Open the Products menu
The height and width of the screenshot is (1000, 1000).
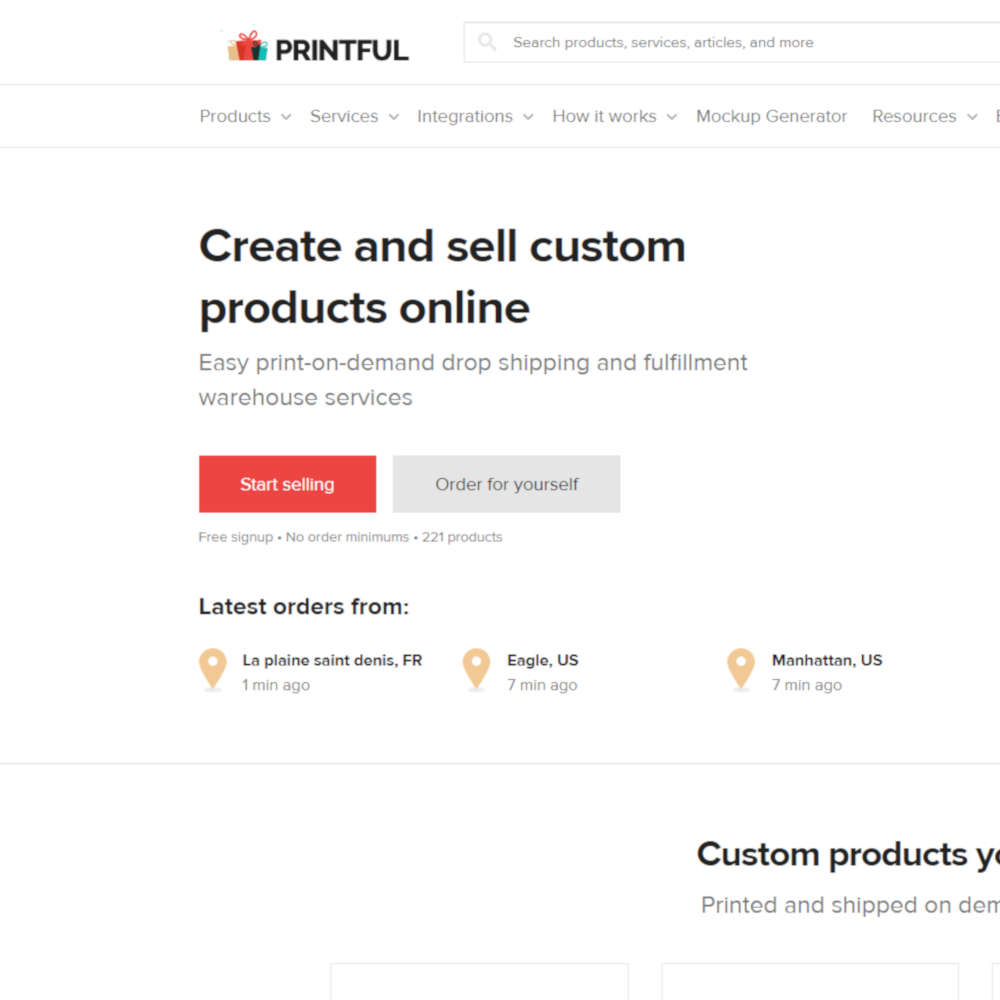(235, 116)
